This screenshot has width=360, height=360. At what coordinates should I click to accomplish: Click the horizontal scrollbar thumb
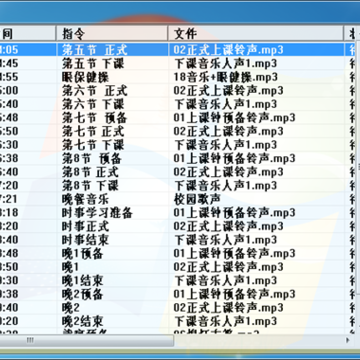[x=87, y=340]
